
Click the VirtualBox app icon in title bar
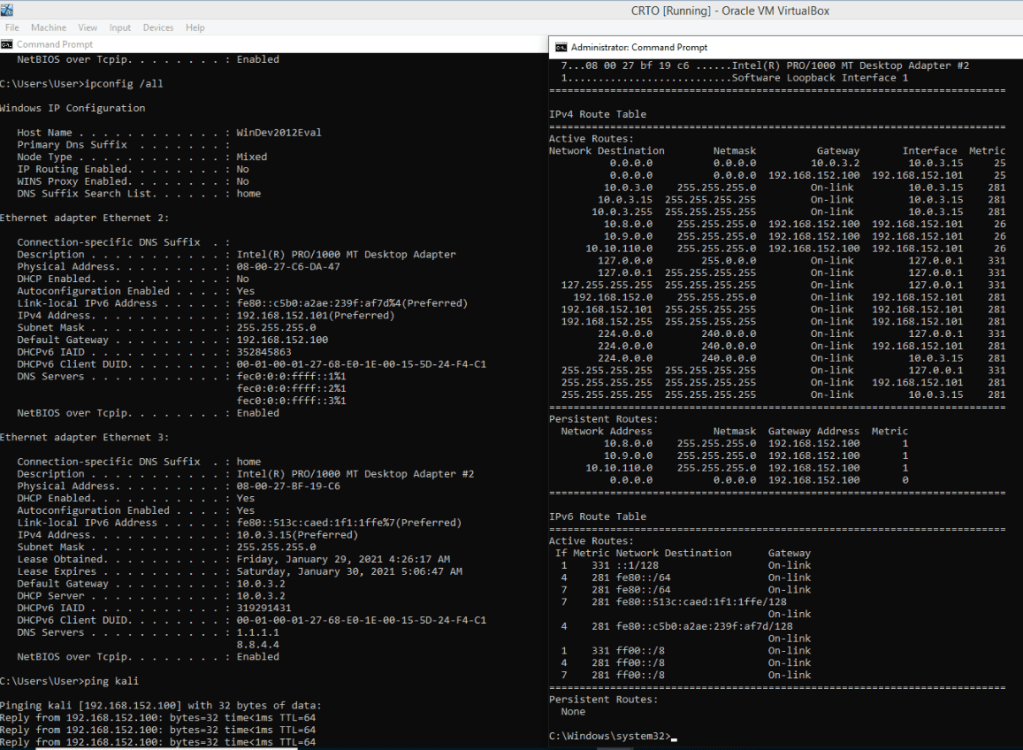click(9, 11)
